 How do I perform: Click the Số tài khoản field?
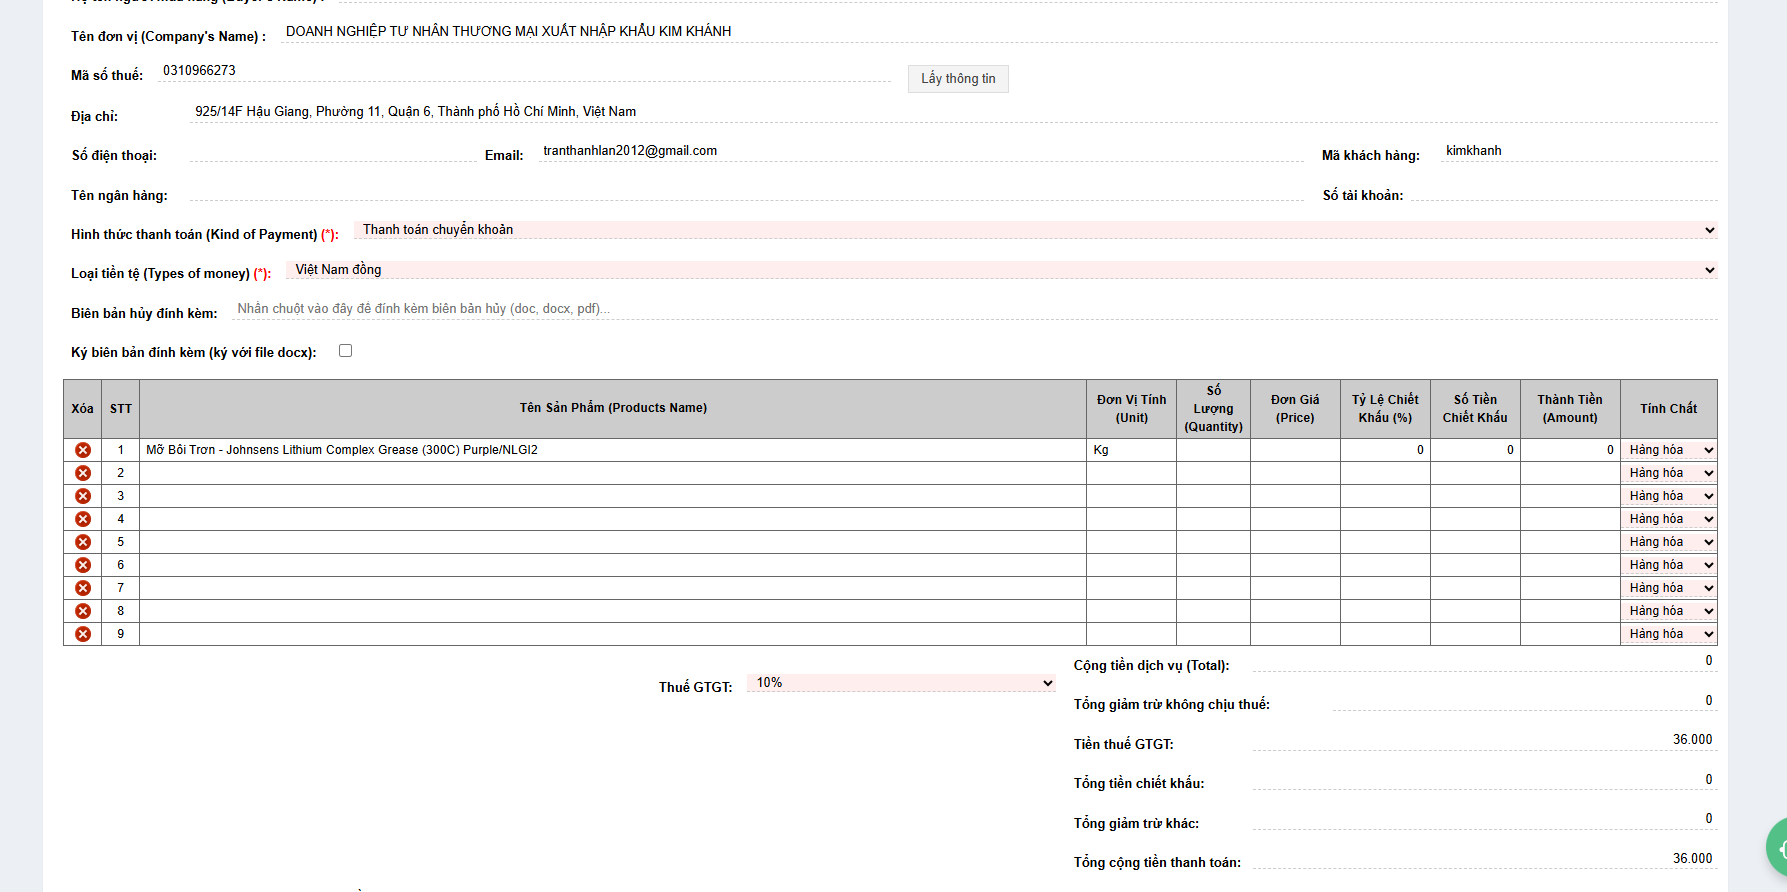point(1564,191)
